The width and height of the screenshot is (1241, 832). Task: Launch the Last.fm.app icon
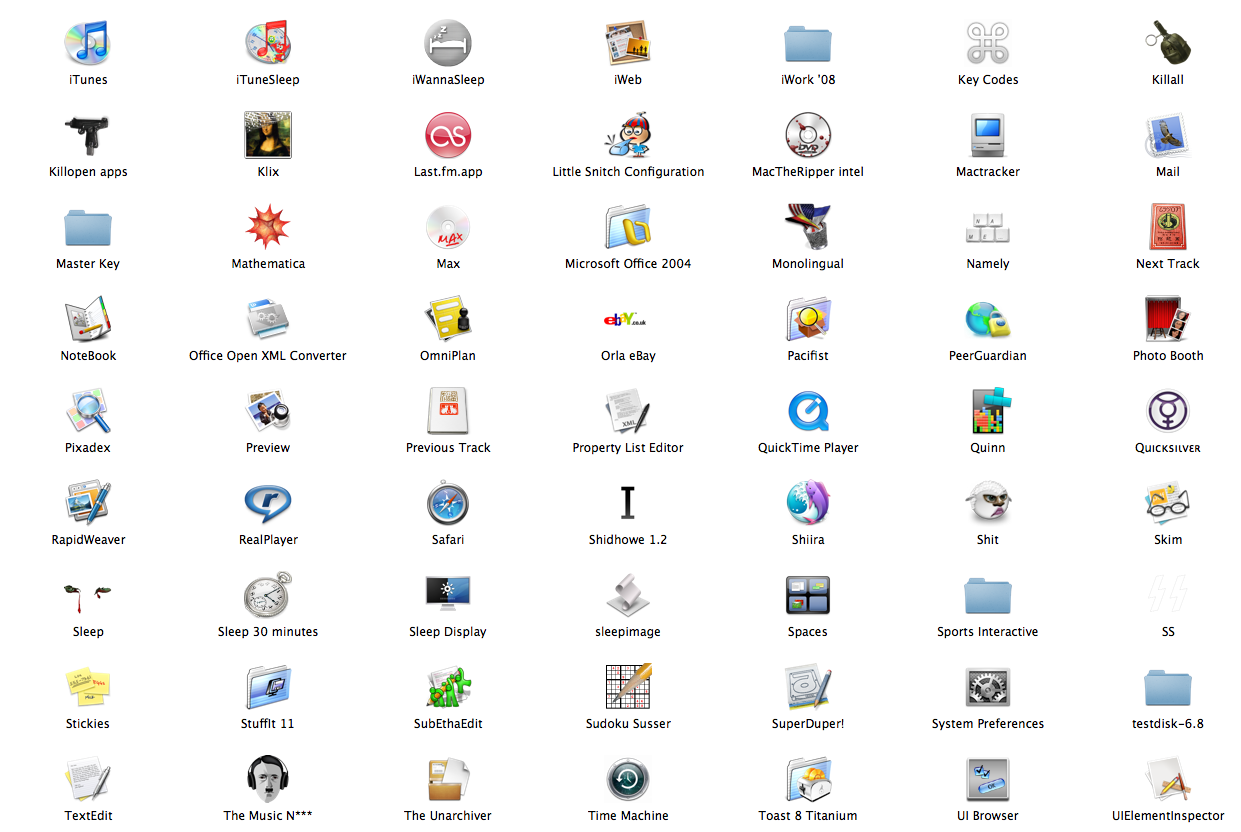[x=448, y=134]
